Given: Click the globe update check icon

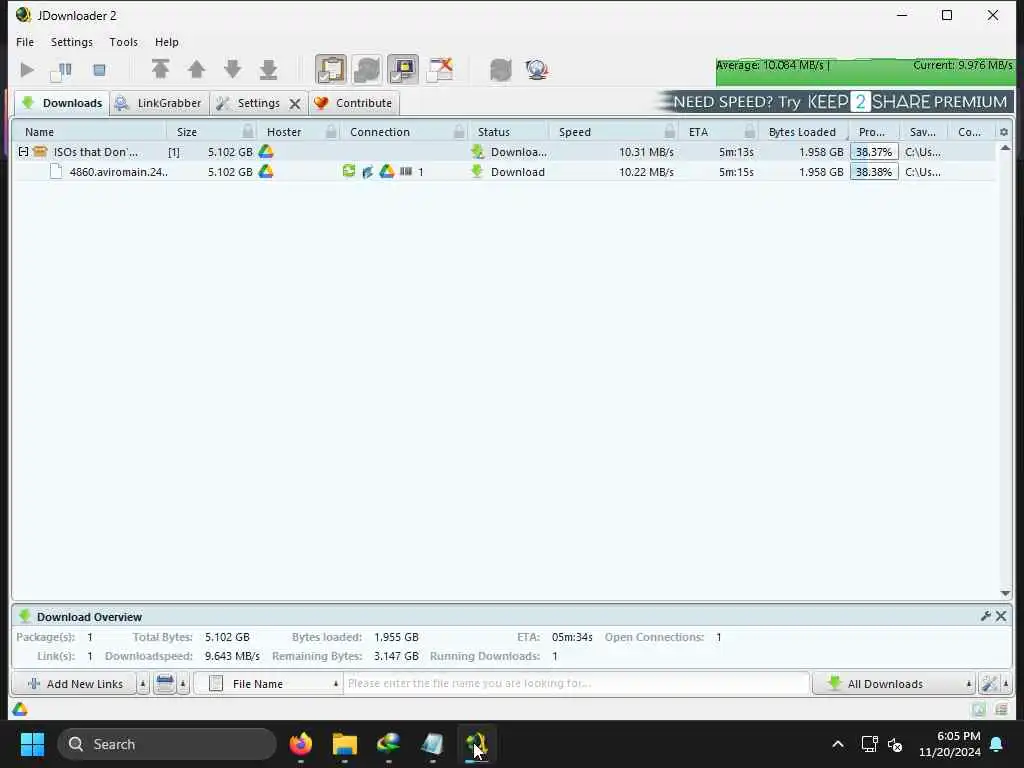Looking at the screenshot, I should click(x=536, y=70).
